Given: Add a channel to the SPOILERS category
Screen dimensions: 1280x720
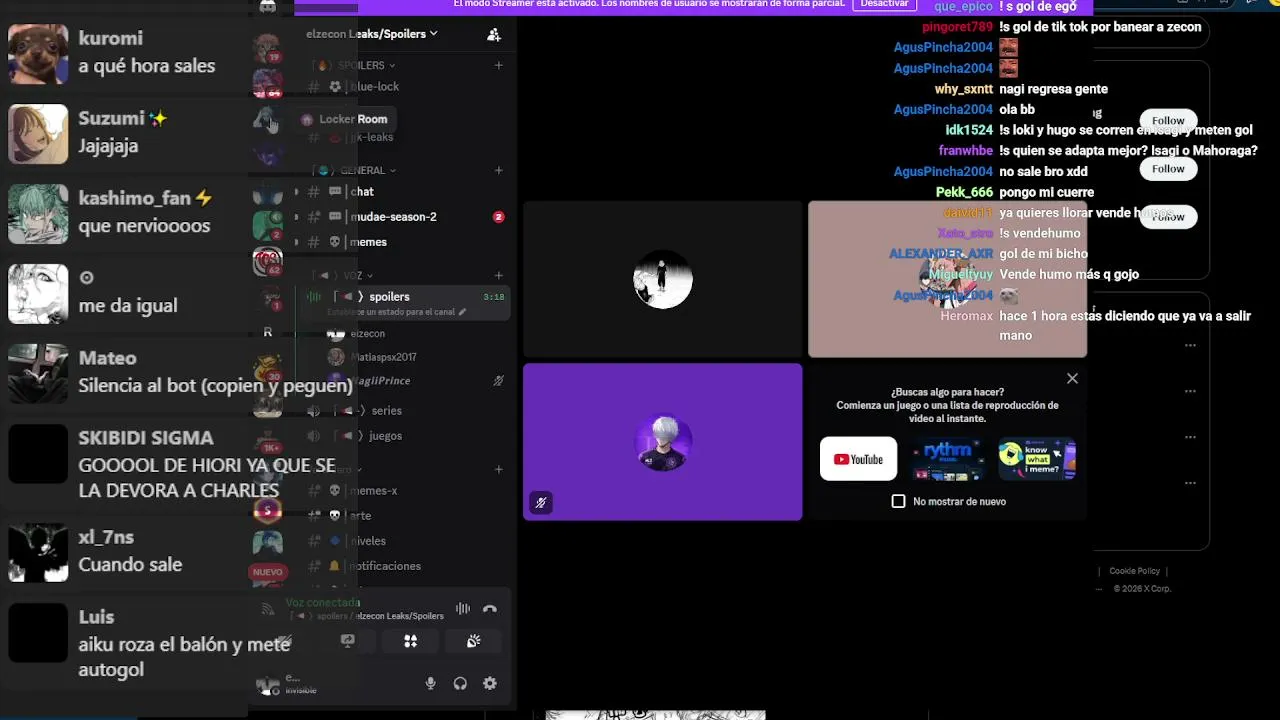Looking at the screenshot, I should click(499, 65).
